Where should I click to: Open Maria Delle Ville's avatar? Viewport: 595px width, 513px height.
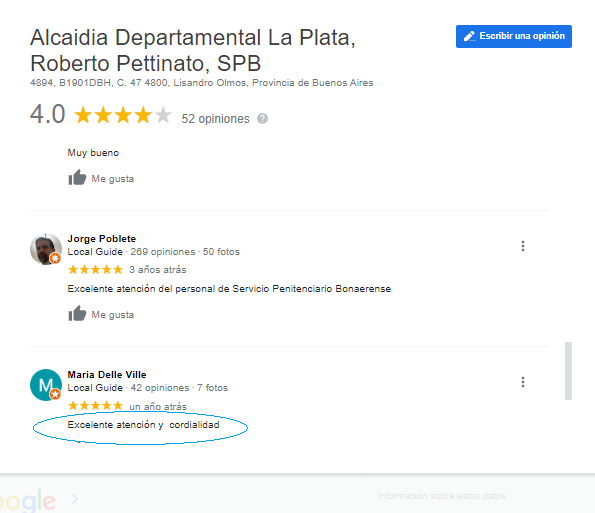(x=46, y=385)
